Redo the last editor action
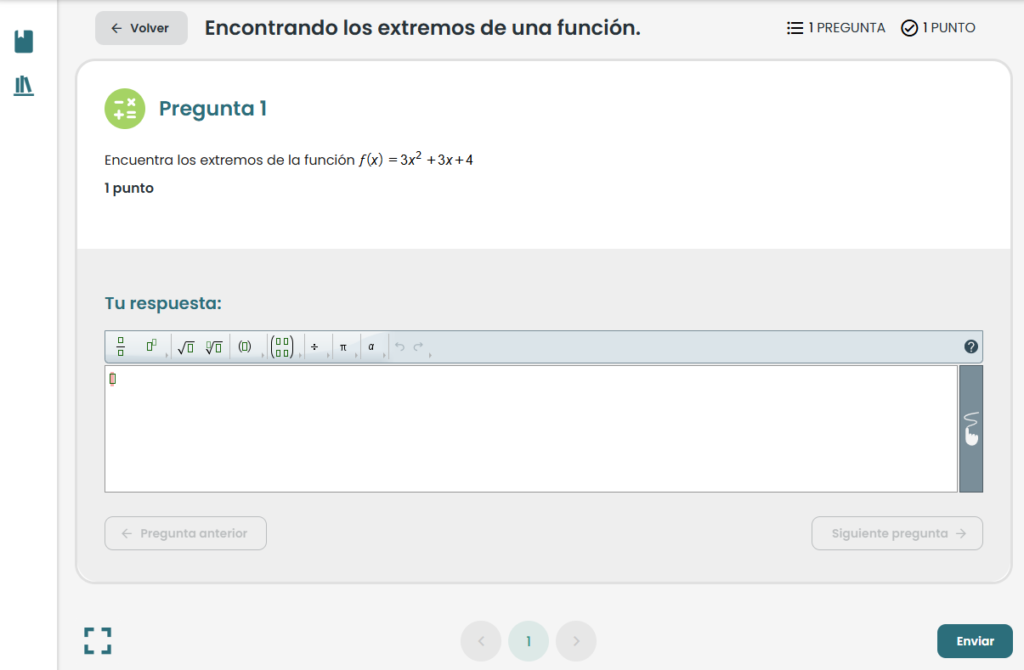The height and width of the screenshot is (670, 1024). click(418, 347)
